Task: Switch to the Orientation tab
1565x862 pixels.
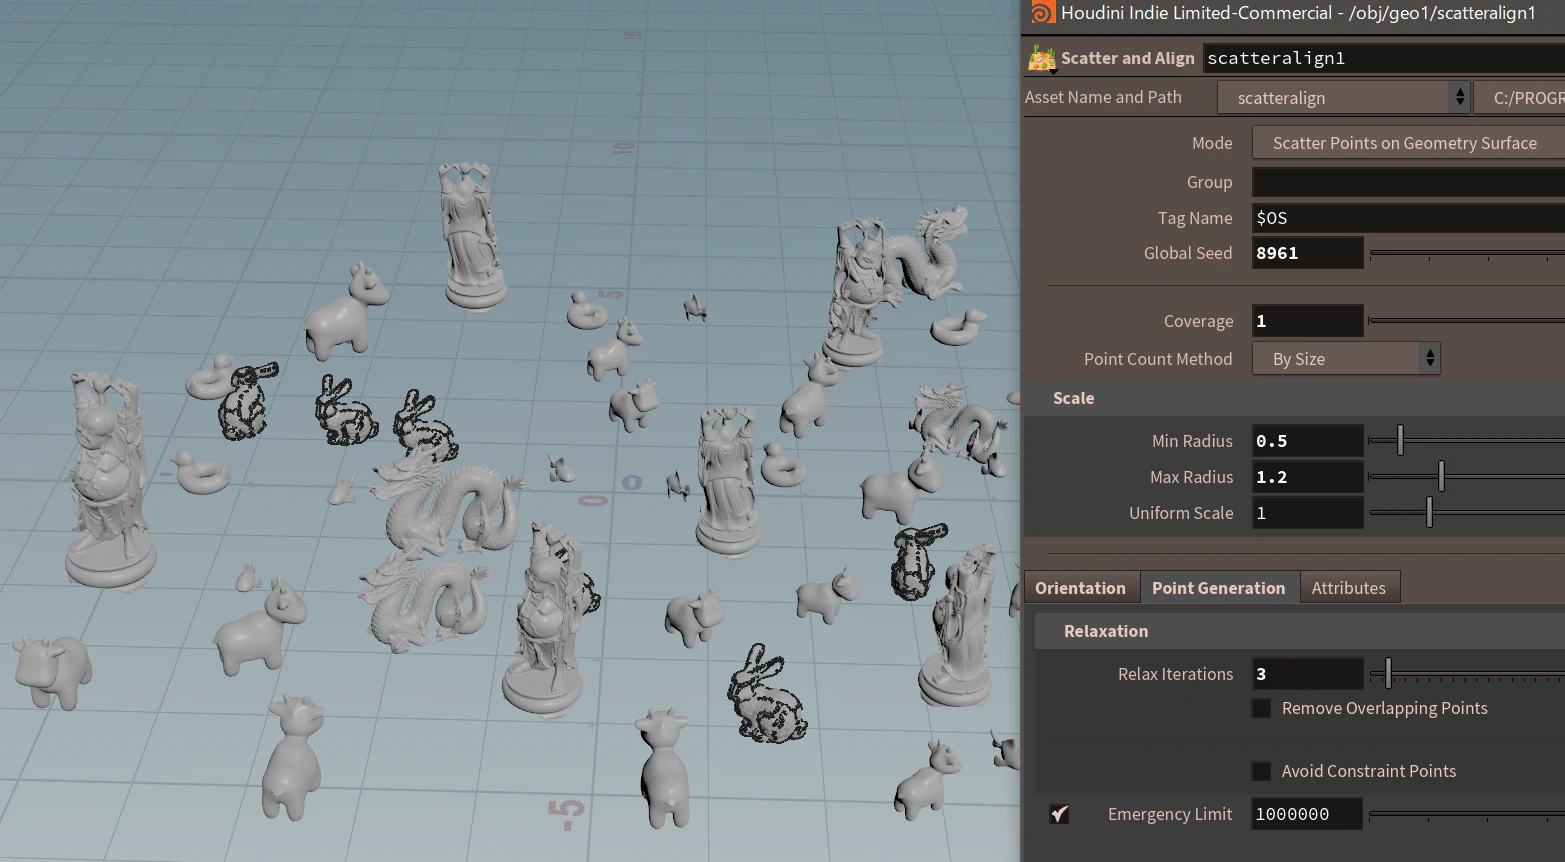Action: (1081, 588)
